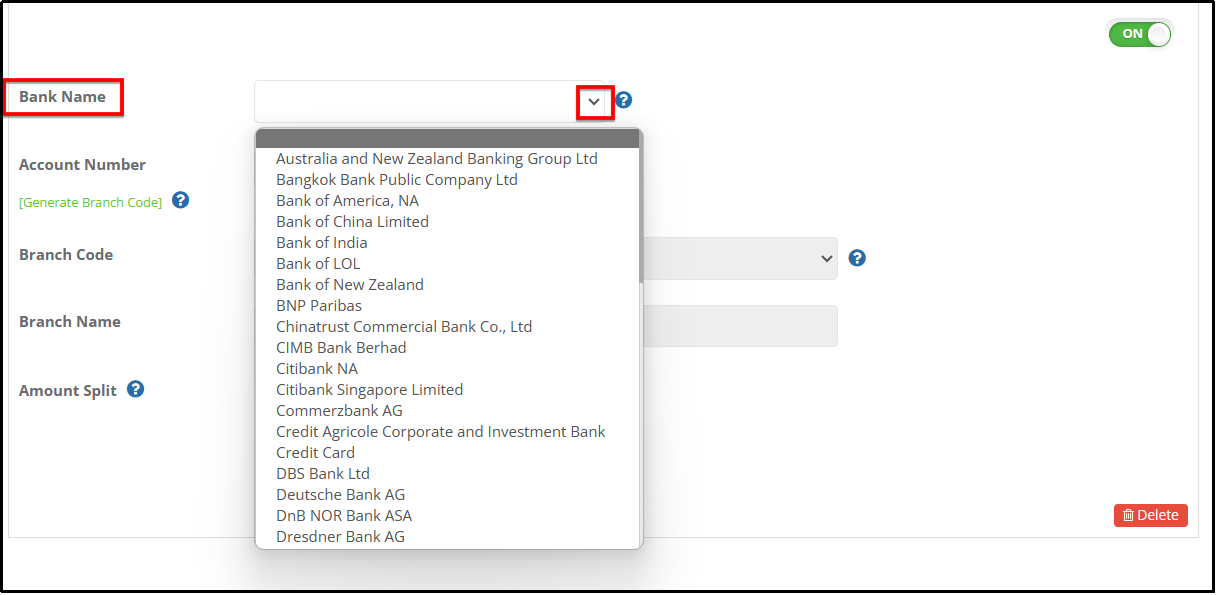The height and width of the screenshot is (595, 1217).
Task: Select Citibank Singapore Limited option
Action: point(369,390)
